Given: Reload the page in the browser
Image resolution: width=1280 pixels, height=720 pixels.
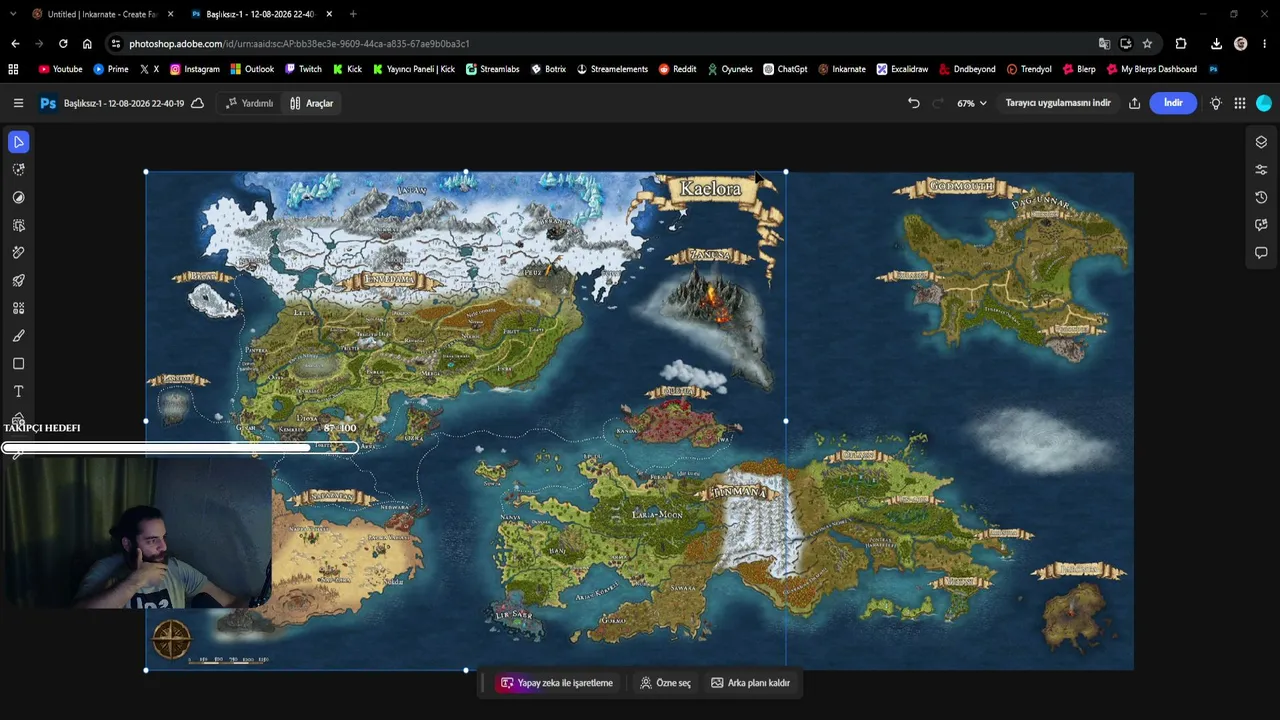Looking at the screenshot, I should 63,44.
